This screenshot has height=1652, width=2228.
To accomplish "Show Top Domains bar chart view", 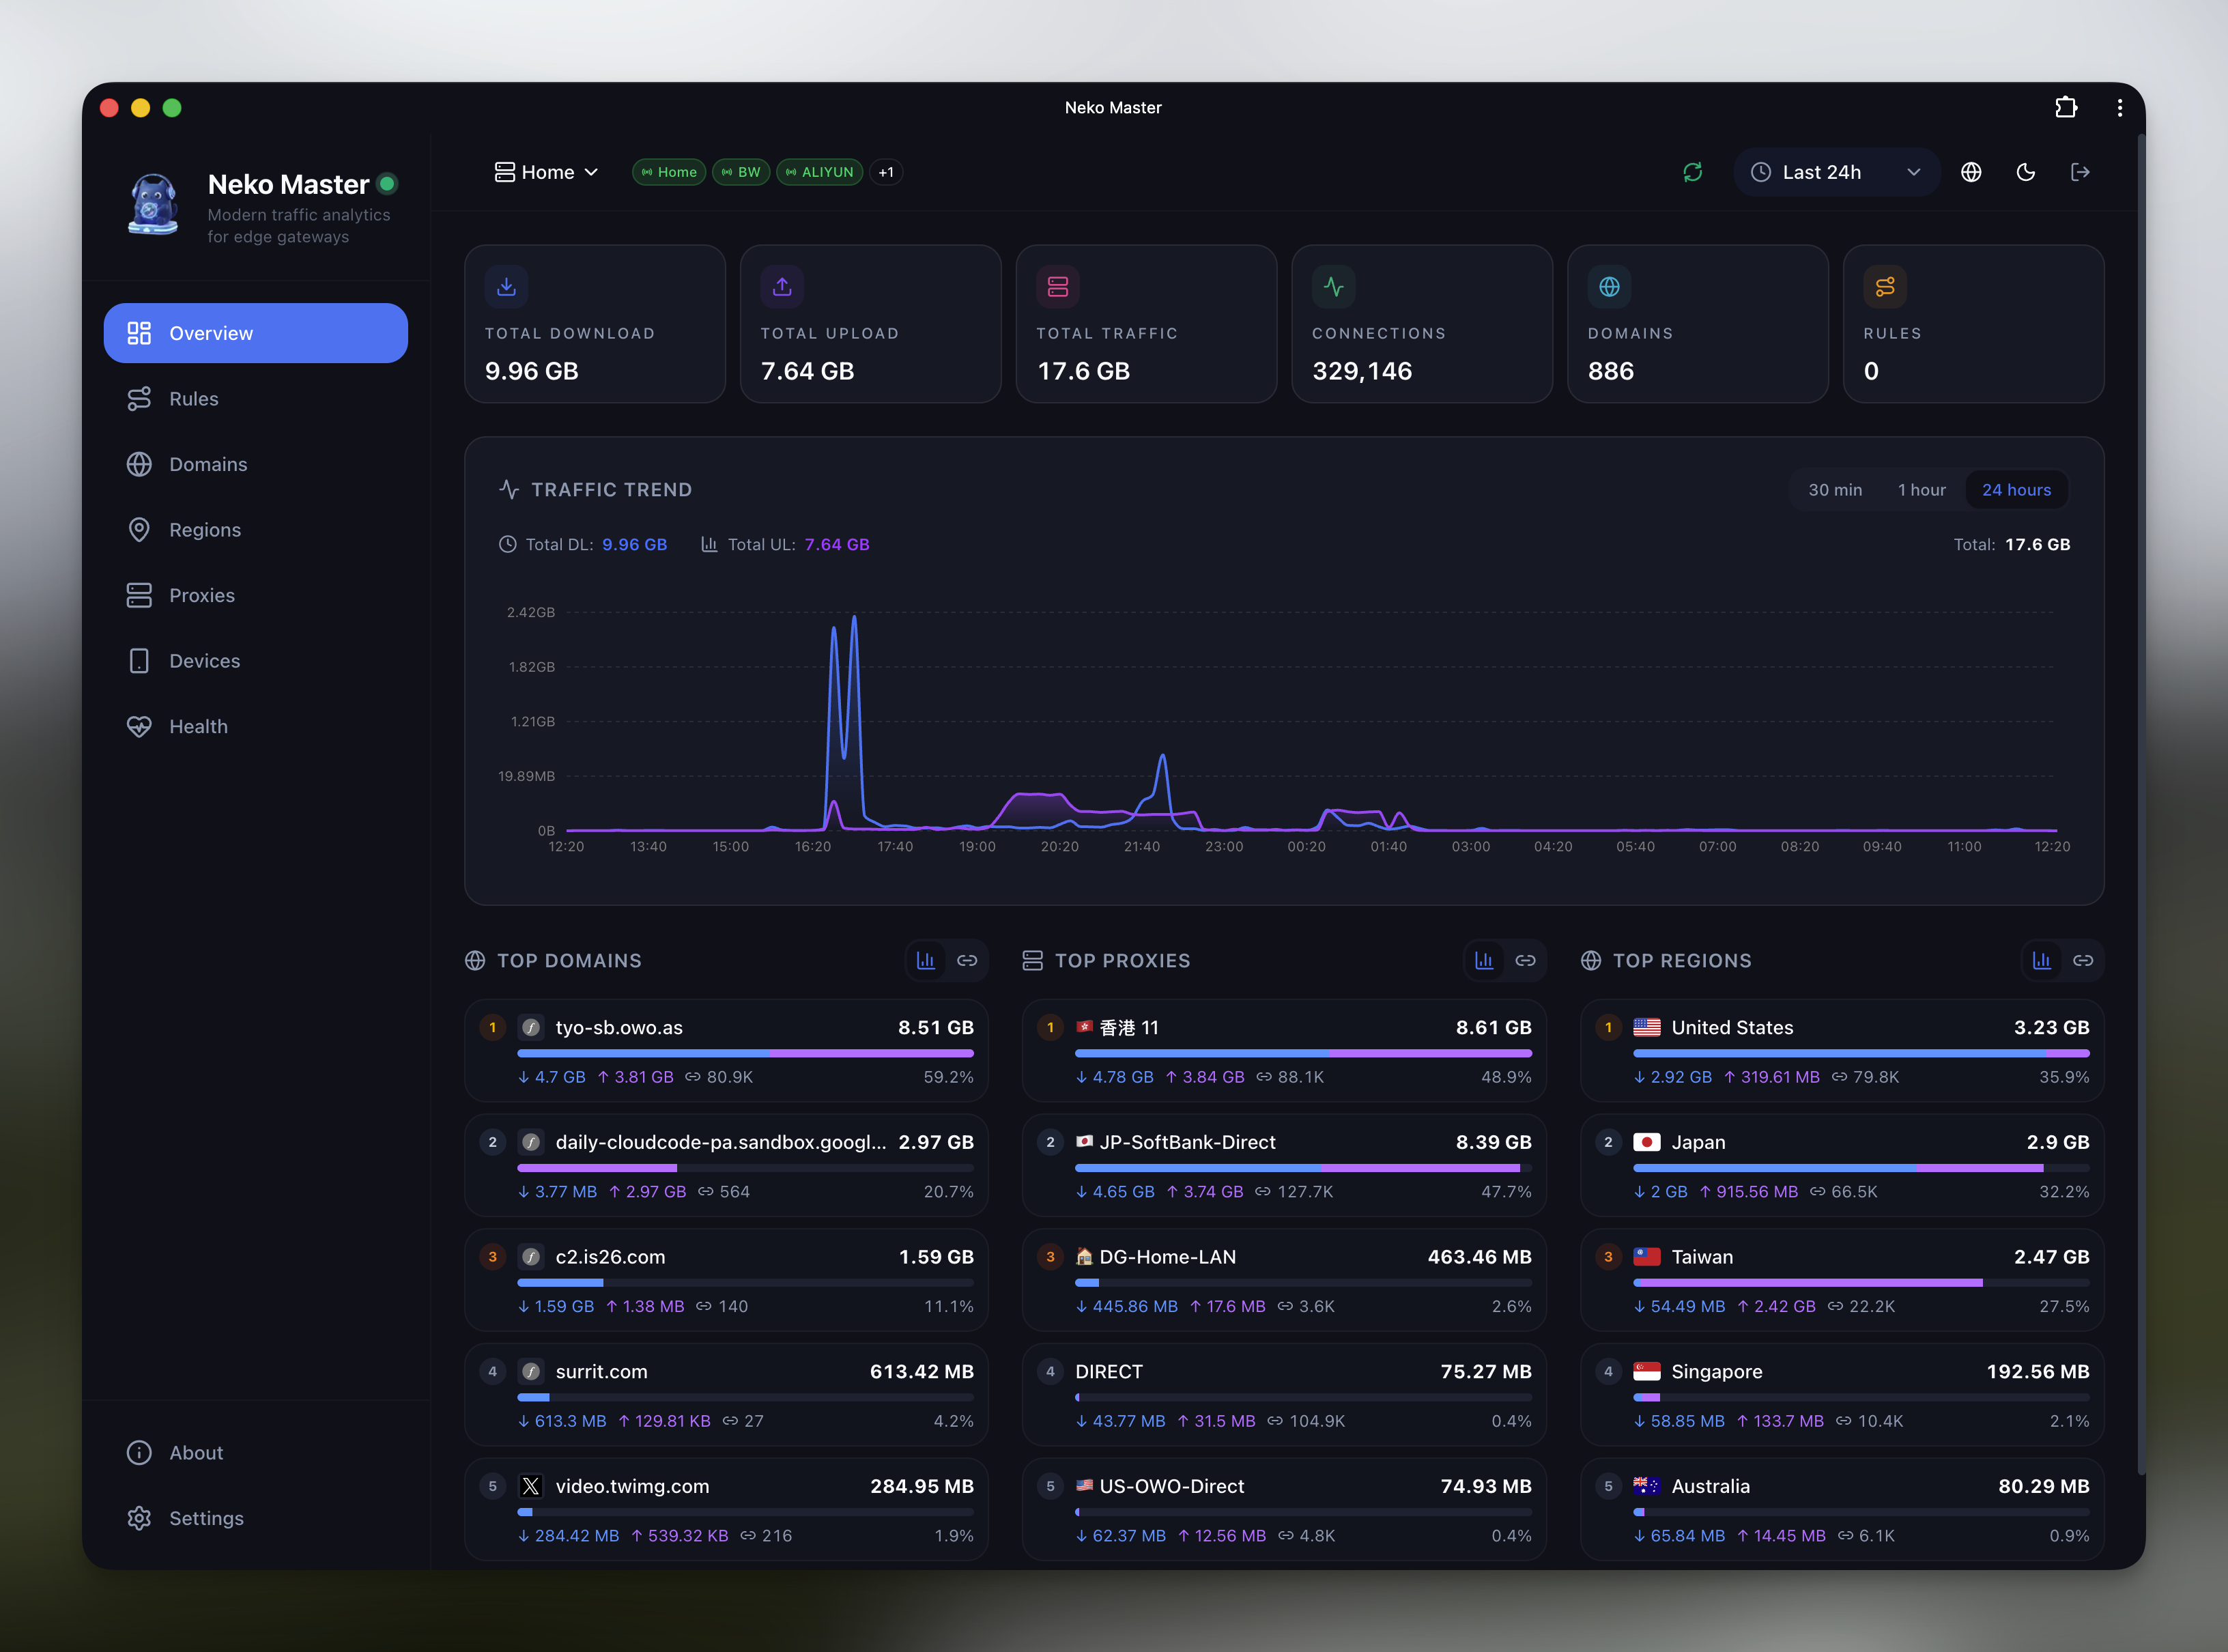I will (926, 960).
